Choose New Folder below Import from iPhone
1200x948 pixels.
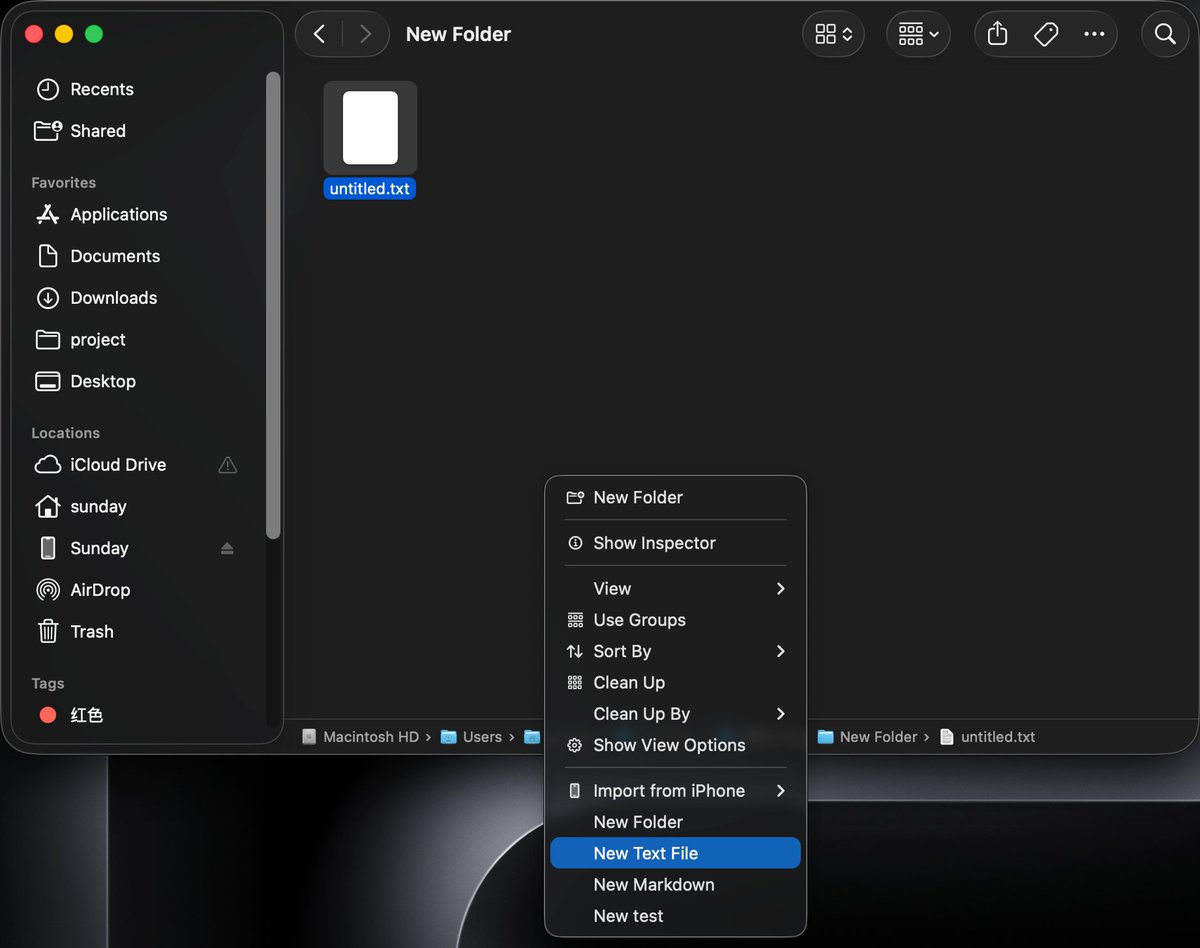coord(676,822)
